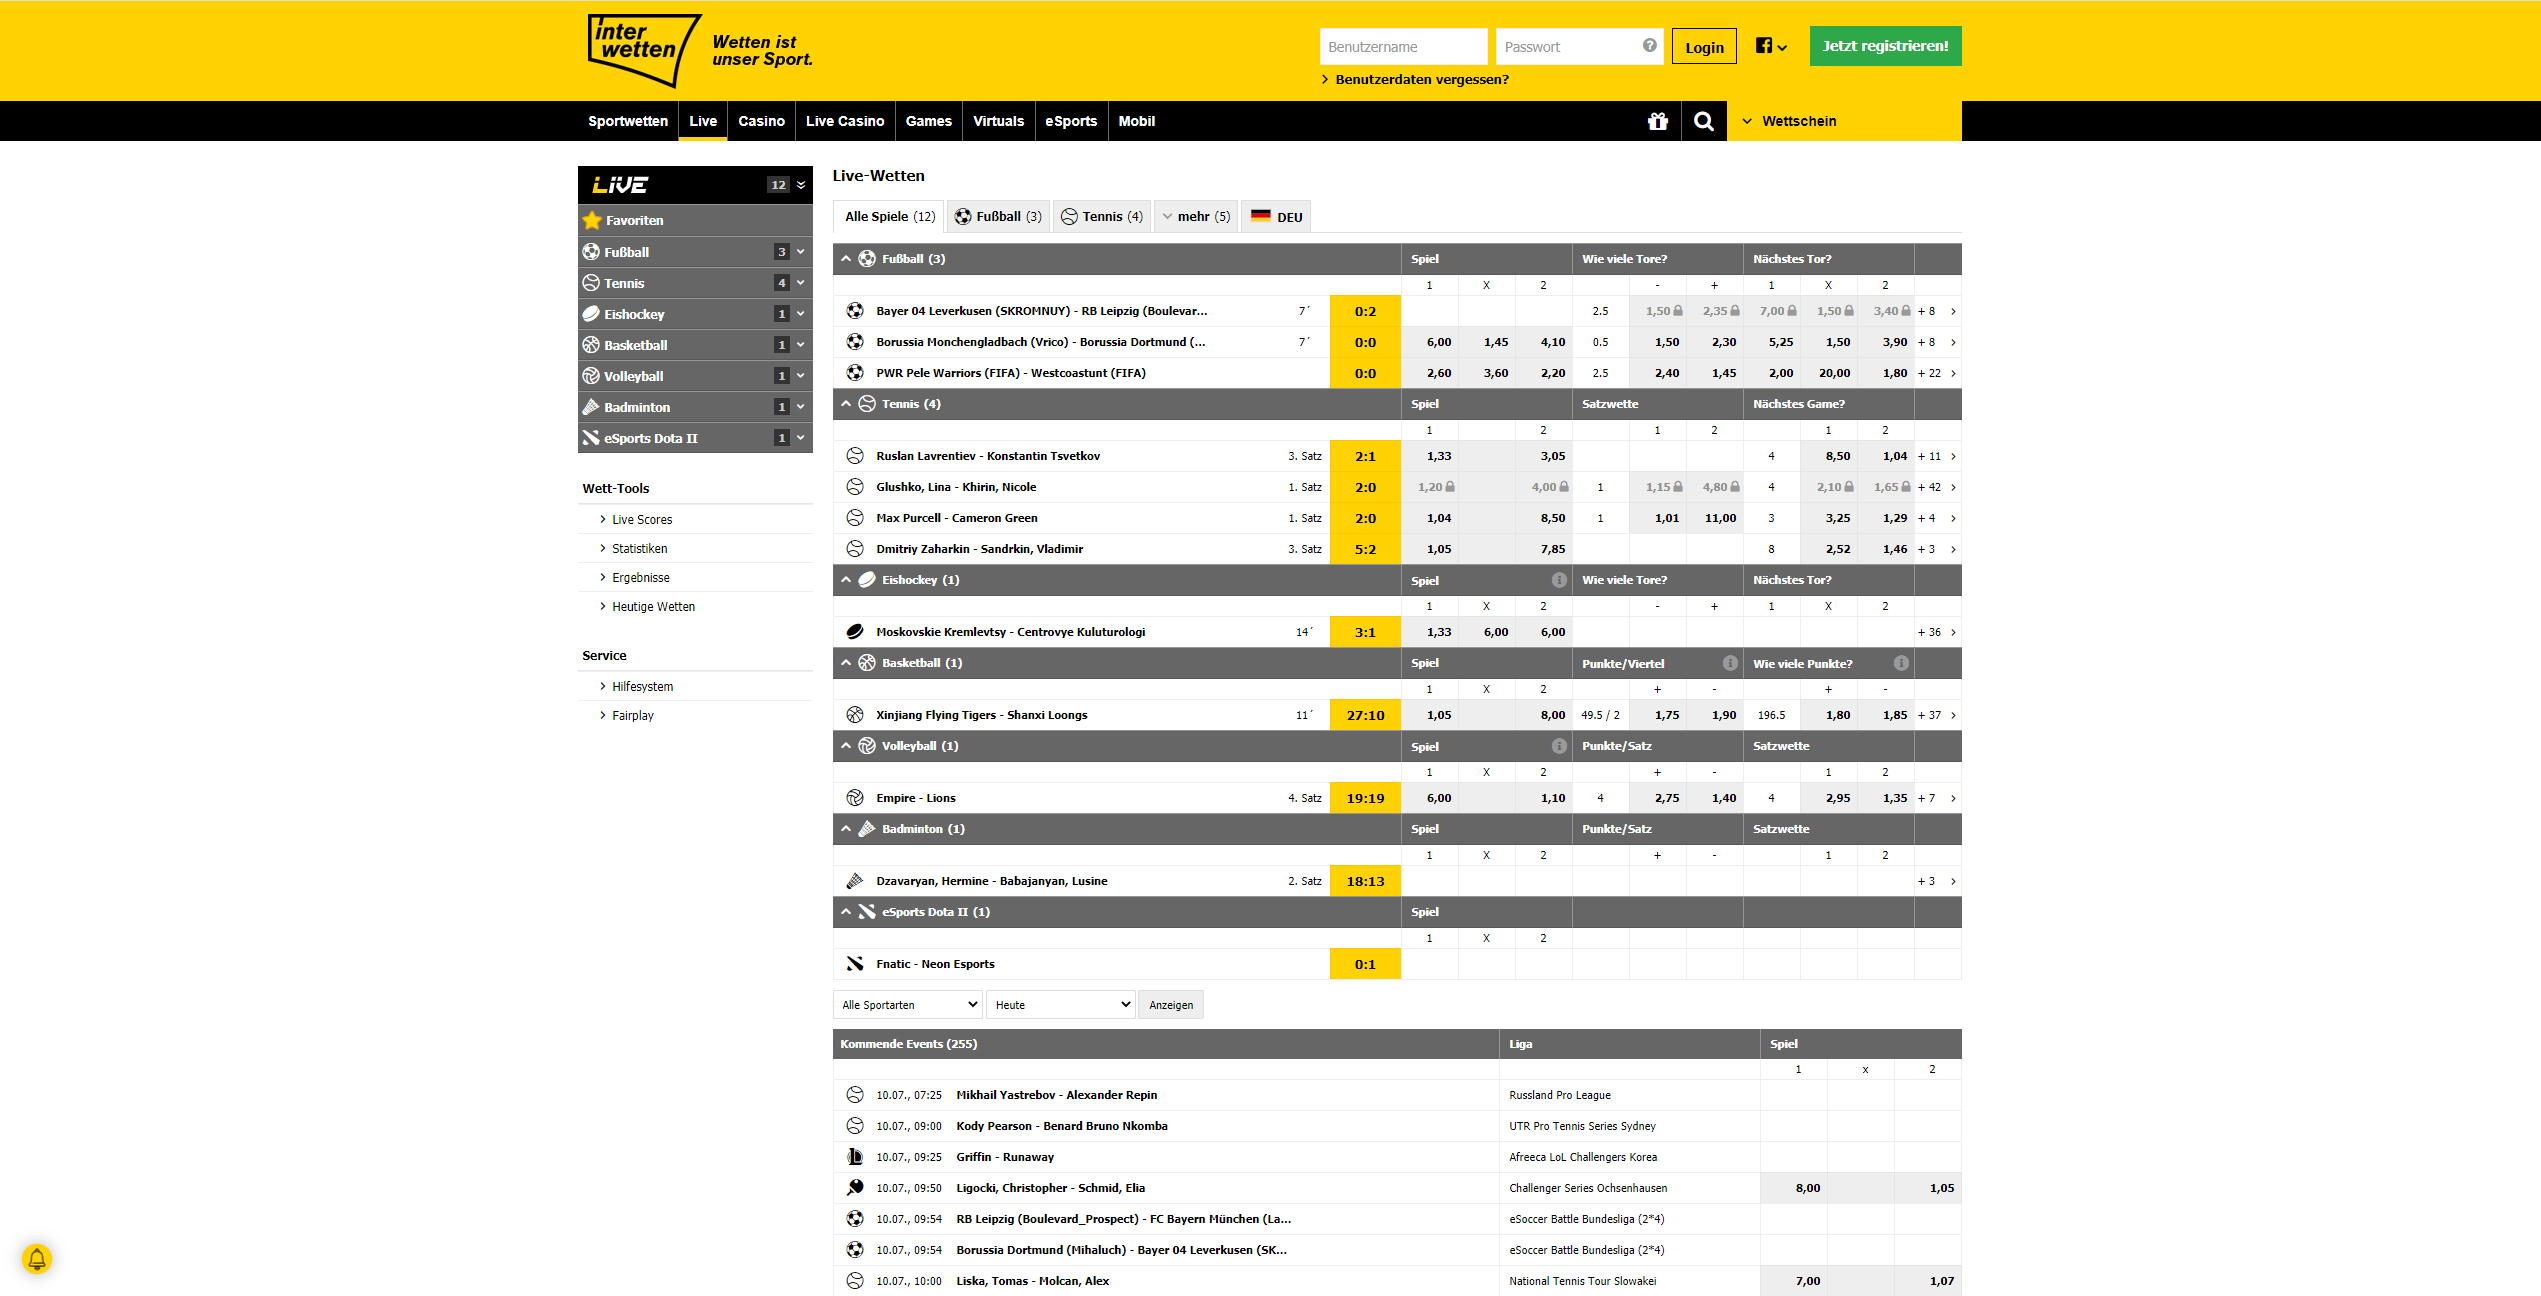Click Volleyball Spiel info icon
This screenshot has width=2541, height=1296.
(1558, 746)
